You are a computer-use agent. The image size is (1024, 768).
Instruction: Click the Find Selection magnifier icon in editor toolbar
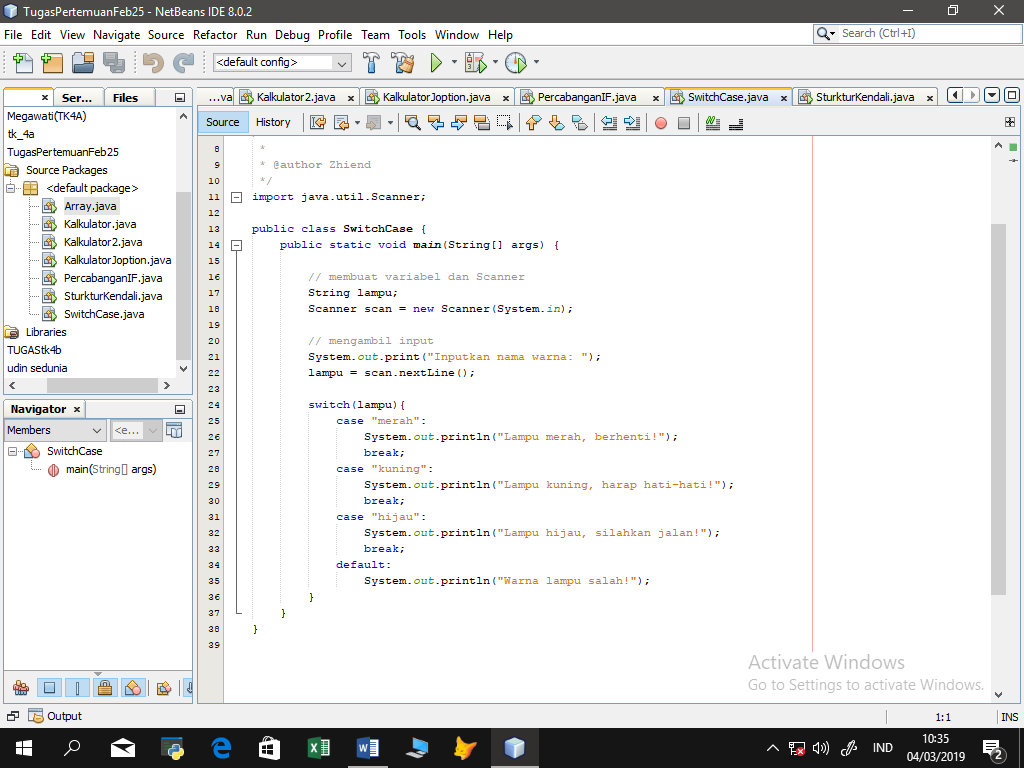[412, 123]
